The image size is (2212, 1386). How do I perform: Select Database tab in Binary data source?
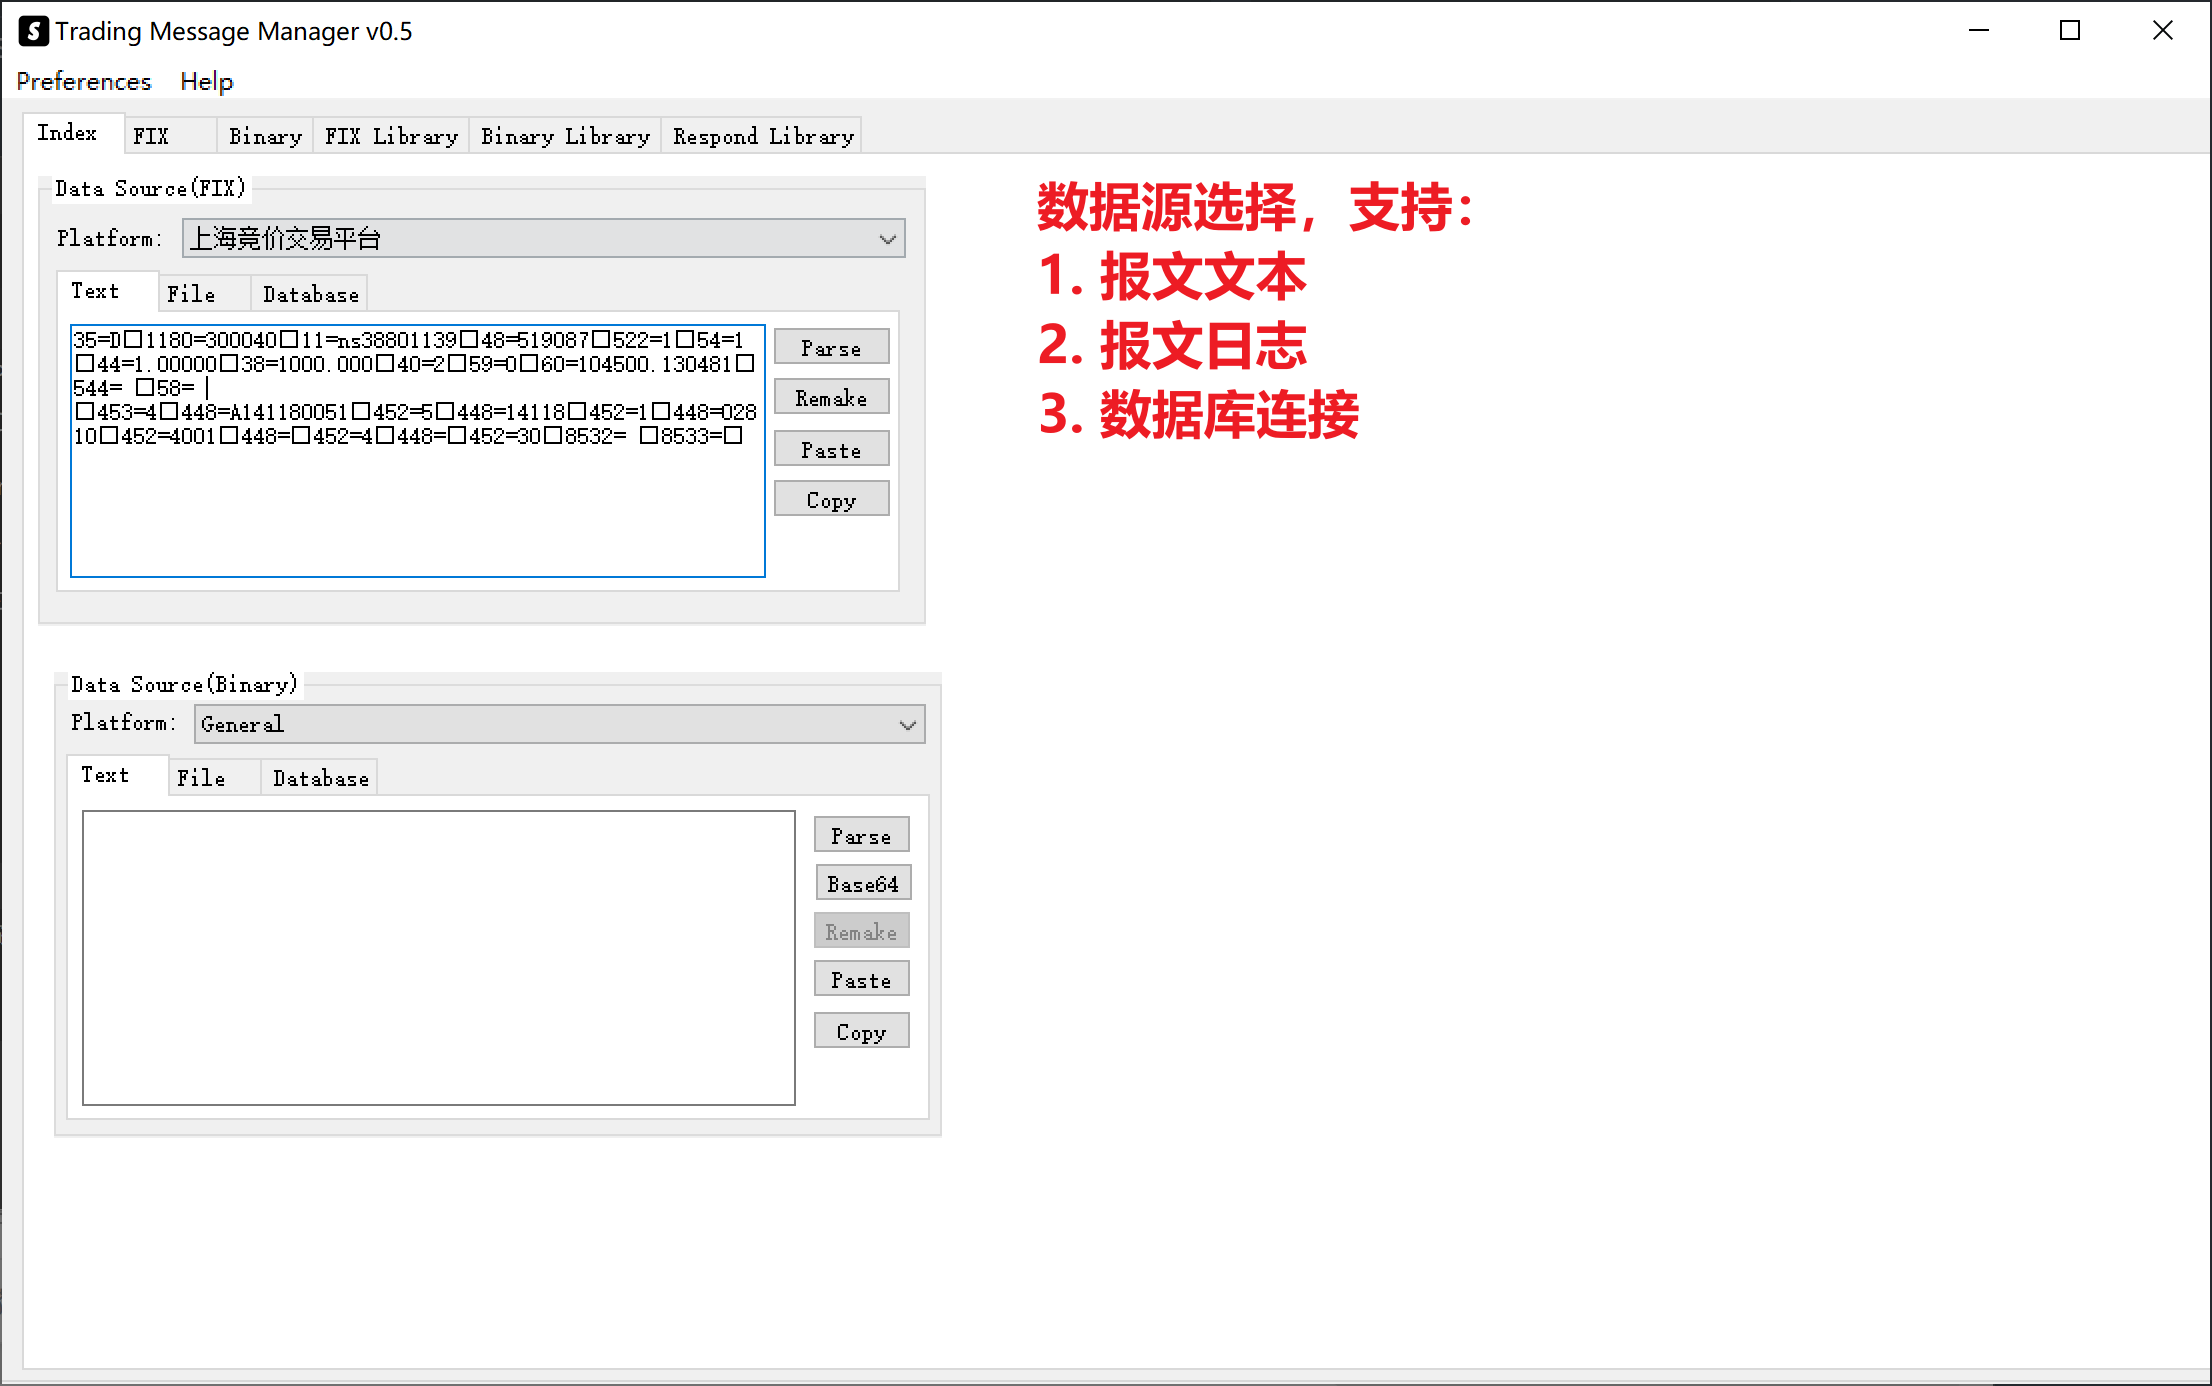point(320,778)
